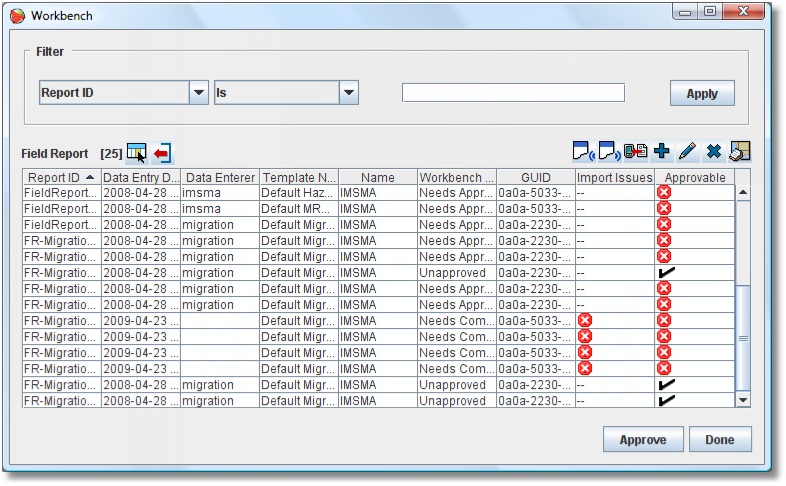Click the red arrow icon beside Field Report

click(162, 153)
